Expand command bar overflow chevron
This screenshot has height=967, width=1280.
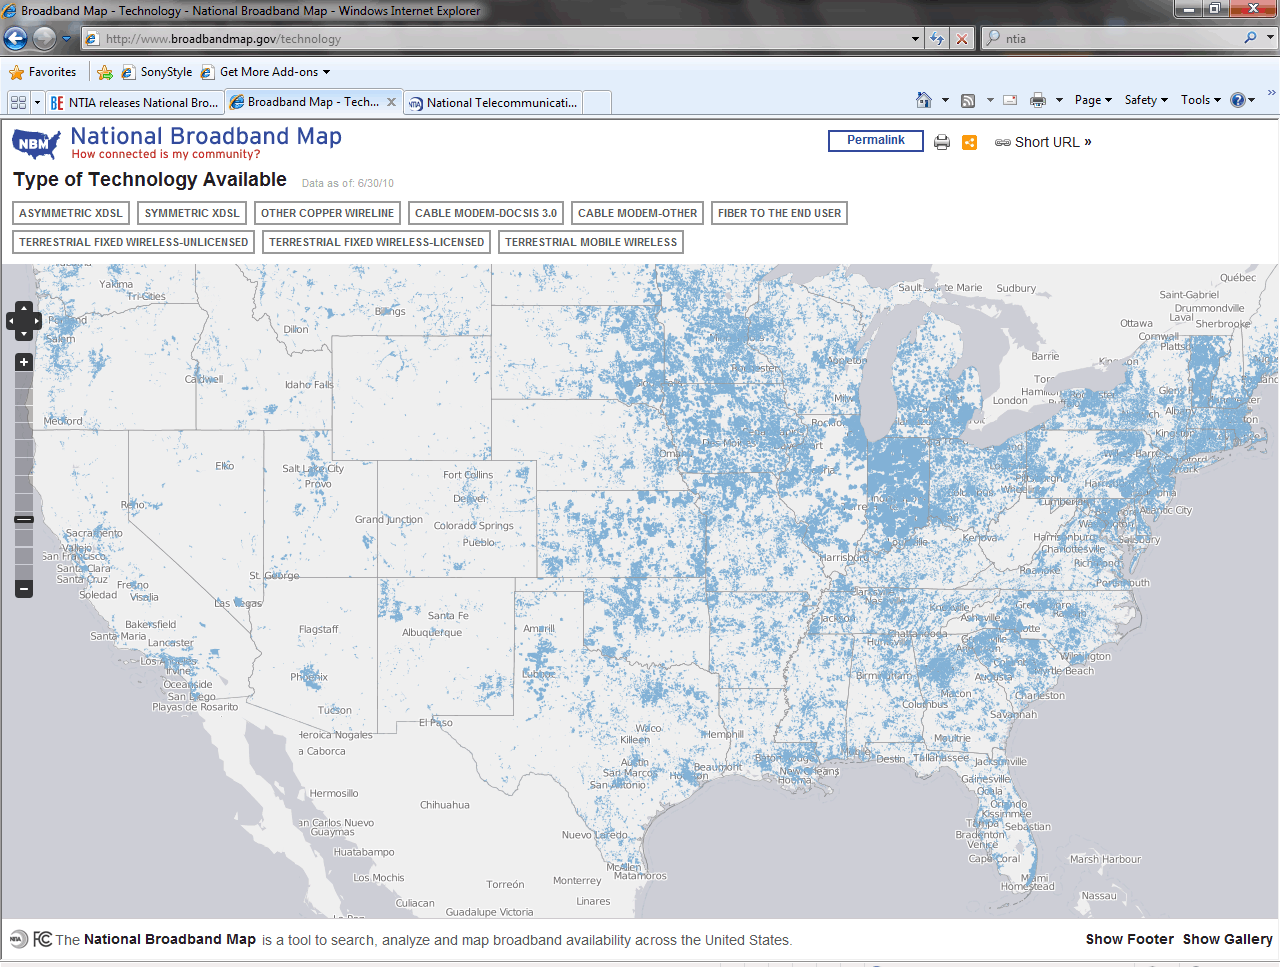coord(1271,93)
